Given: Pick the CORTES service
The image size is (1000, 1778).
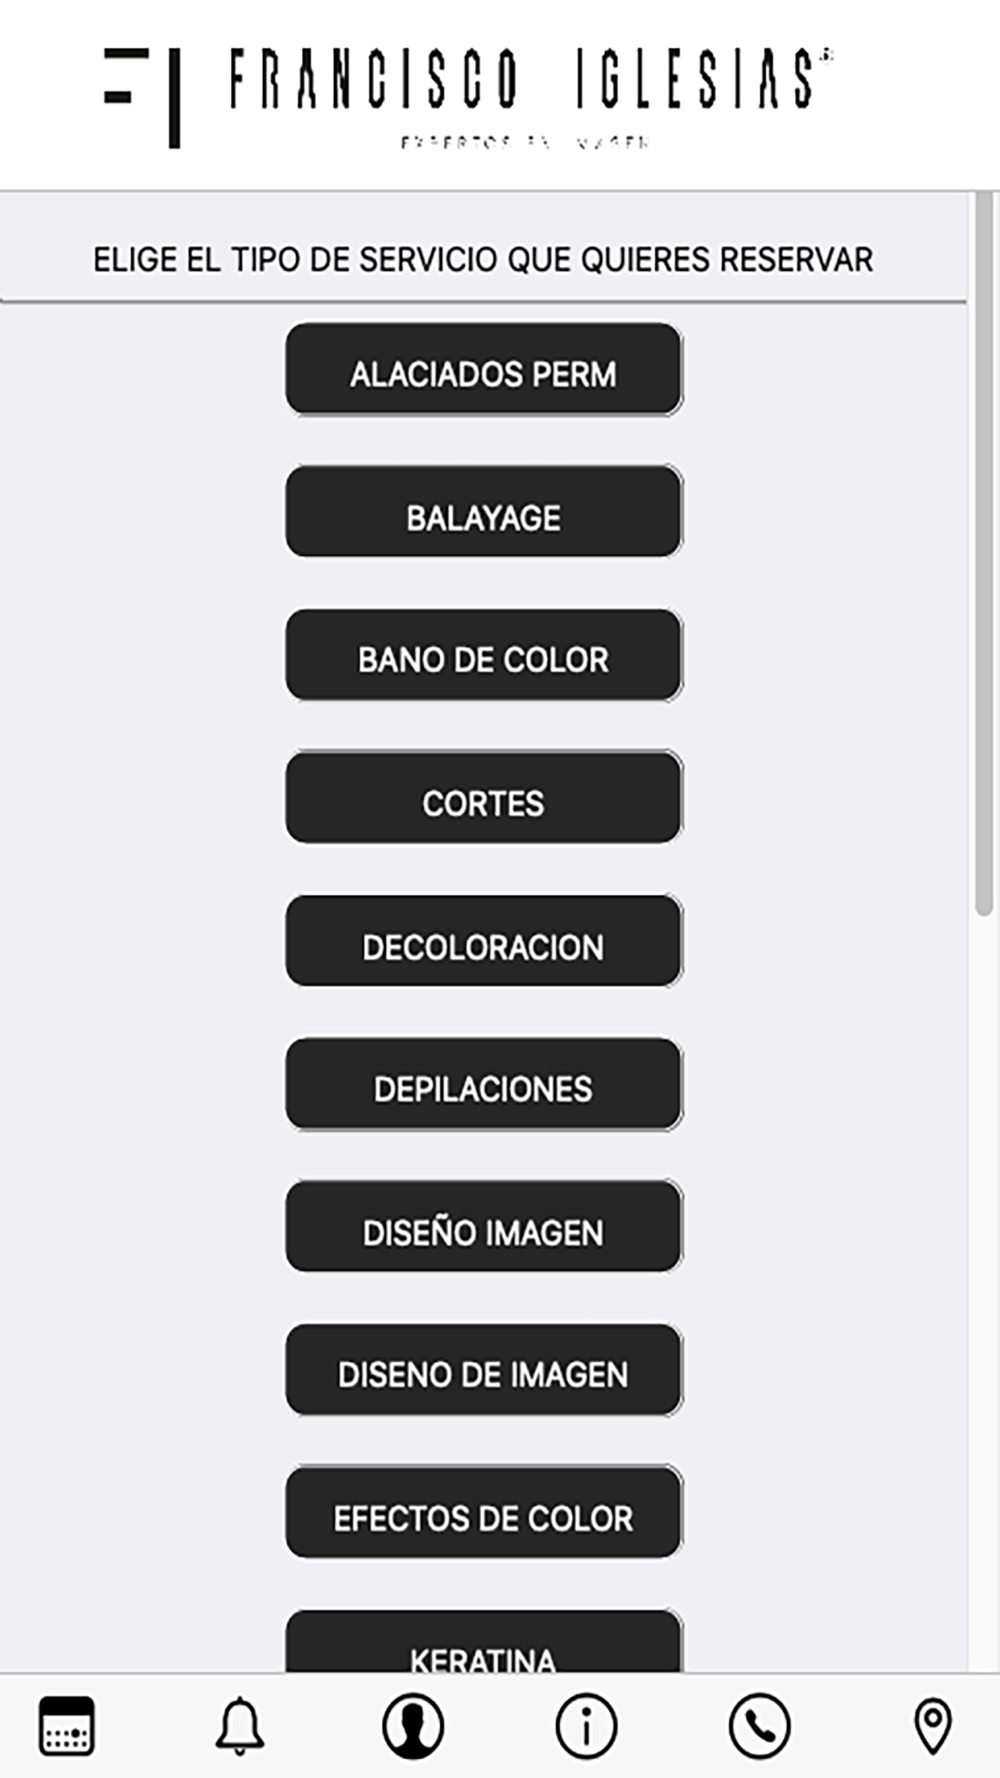Looking at the screenshot, I should 484,798.
